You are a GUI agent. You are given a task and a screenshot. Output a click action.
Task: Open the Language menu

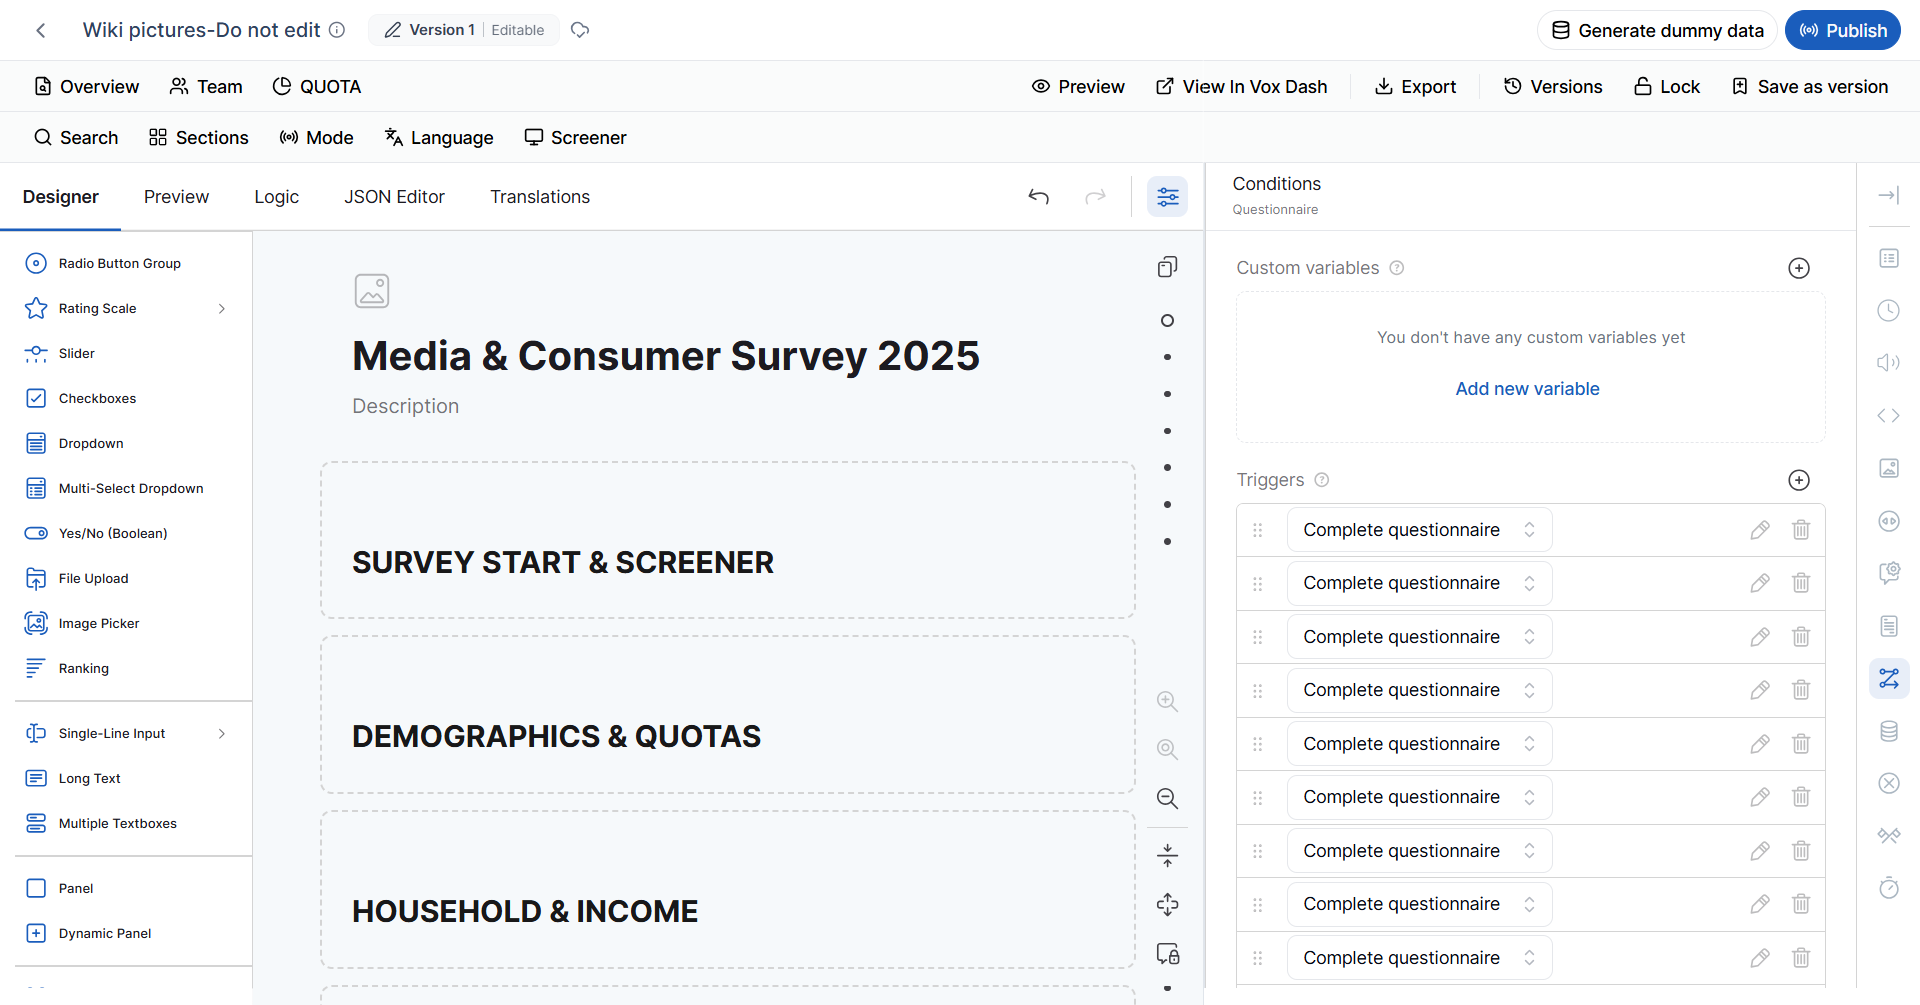tap(439, 138)
